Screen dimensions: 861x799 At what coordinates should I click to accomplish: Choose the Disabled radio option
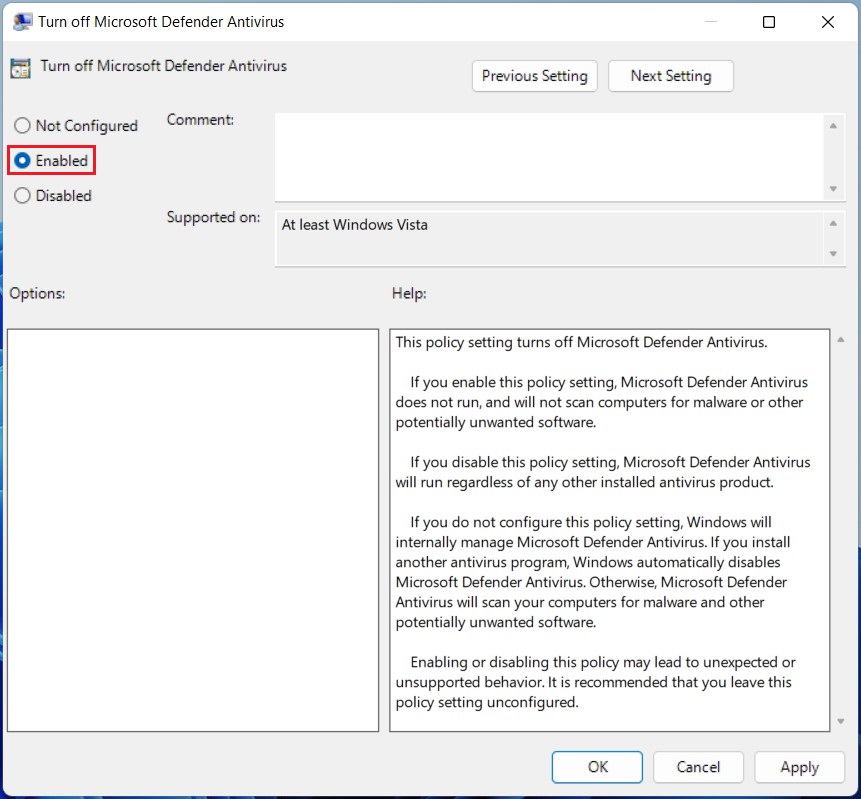pyautogui.click(x=53, y=195)
